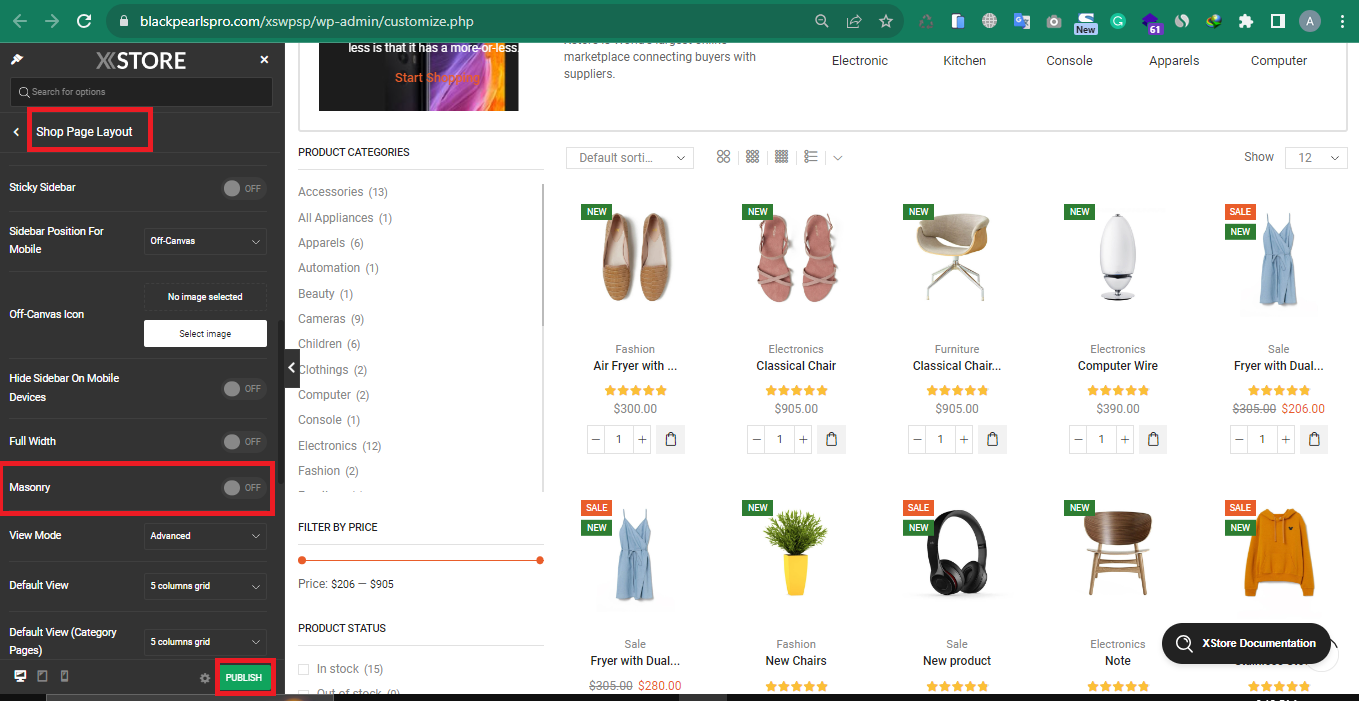The height and width of the screenshot is (701, 1359).
Task: Open Default View Category Pages dropdown
Action: (x=205, y=642)
